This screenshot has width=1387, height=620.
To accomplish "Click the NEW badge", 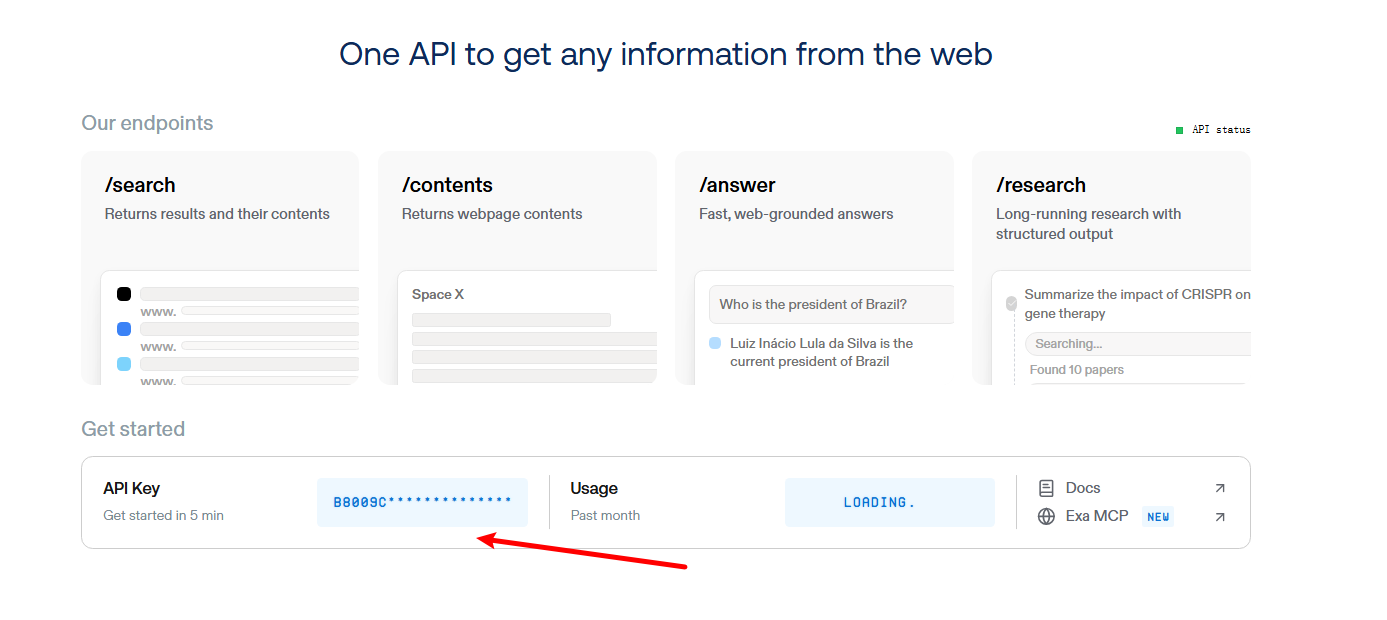I will (x=1158, y=517).
